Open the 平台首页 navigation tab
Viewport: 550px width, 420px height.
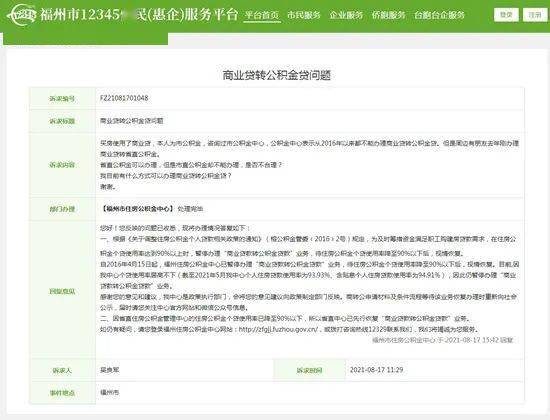pos(262,15)
